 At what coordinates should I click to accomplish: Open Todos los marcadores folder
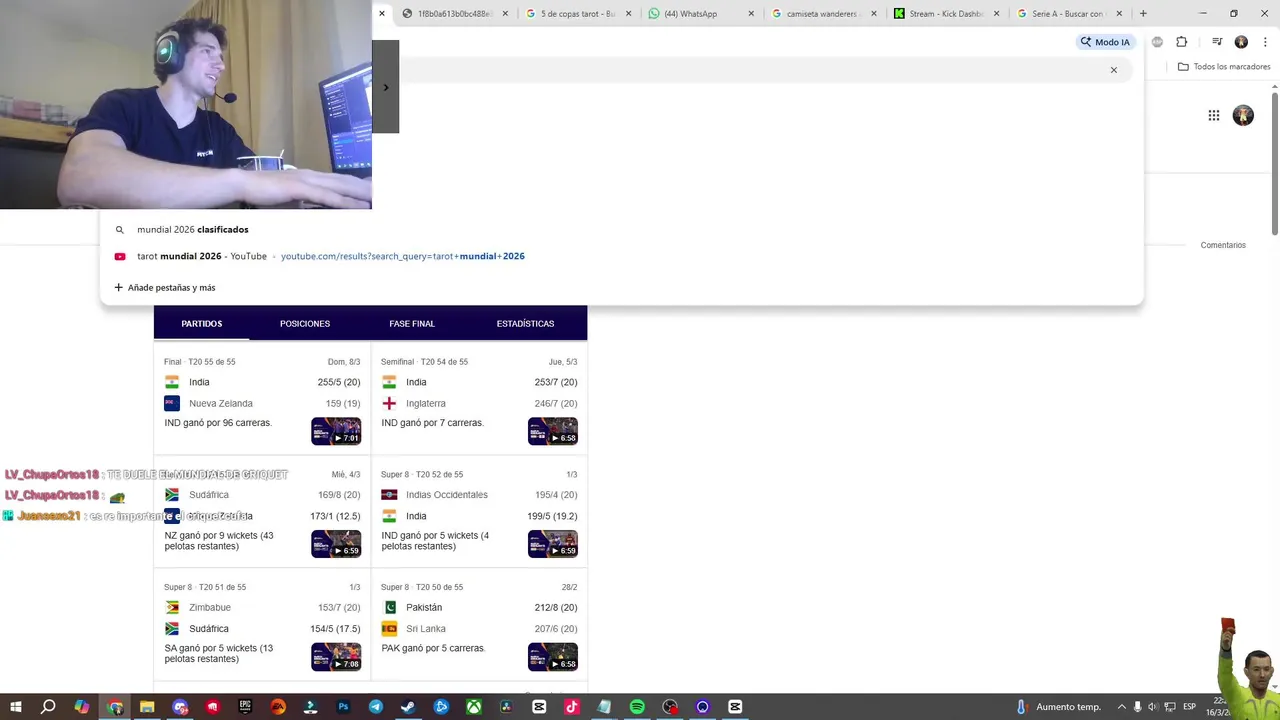[1224, 67]
